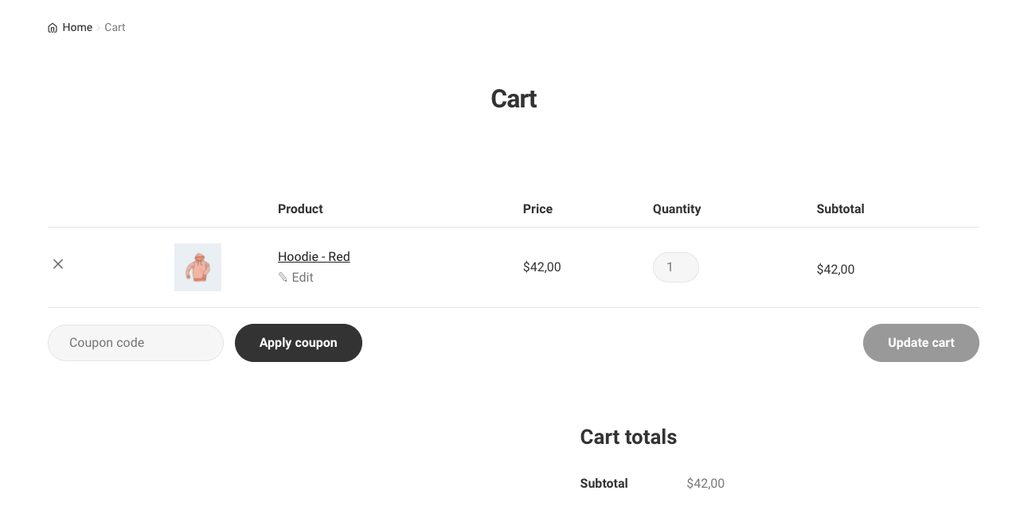Click the Home icon in the breadcrumb
Viewport: 1020px width, 506px height.
tap(52, 28)
